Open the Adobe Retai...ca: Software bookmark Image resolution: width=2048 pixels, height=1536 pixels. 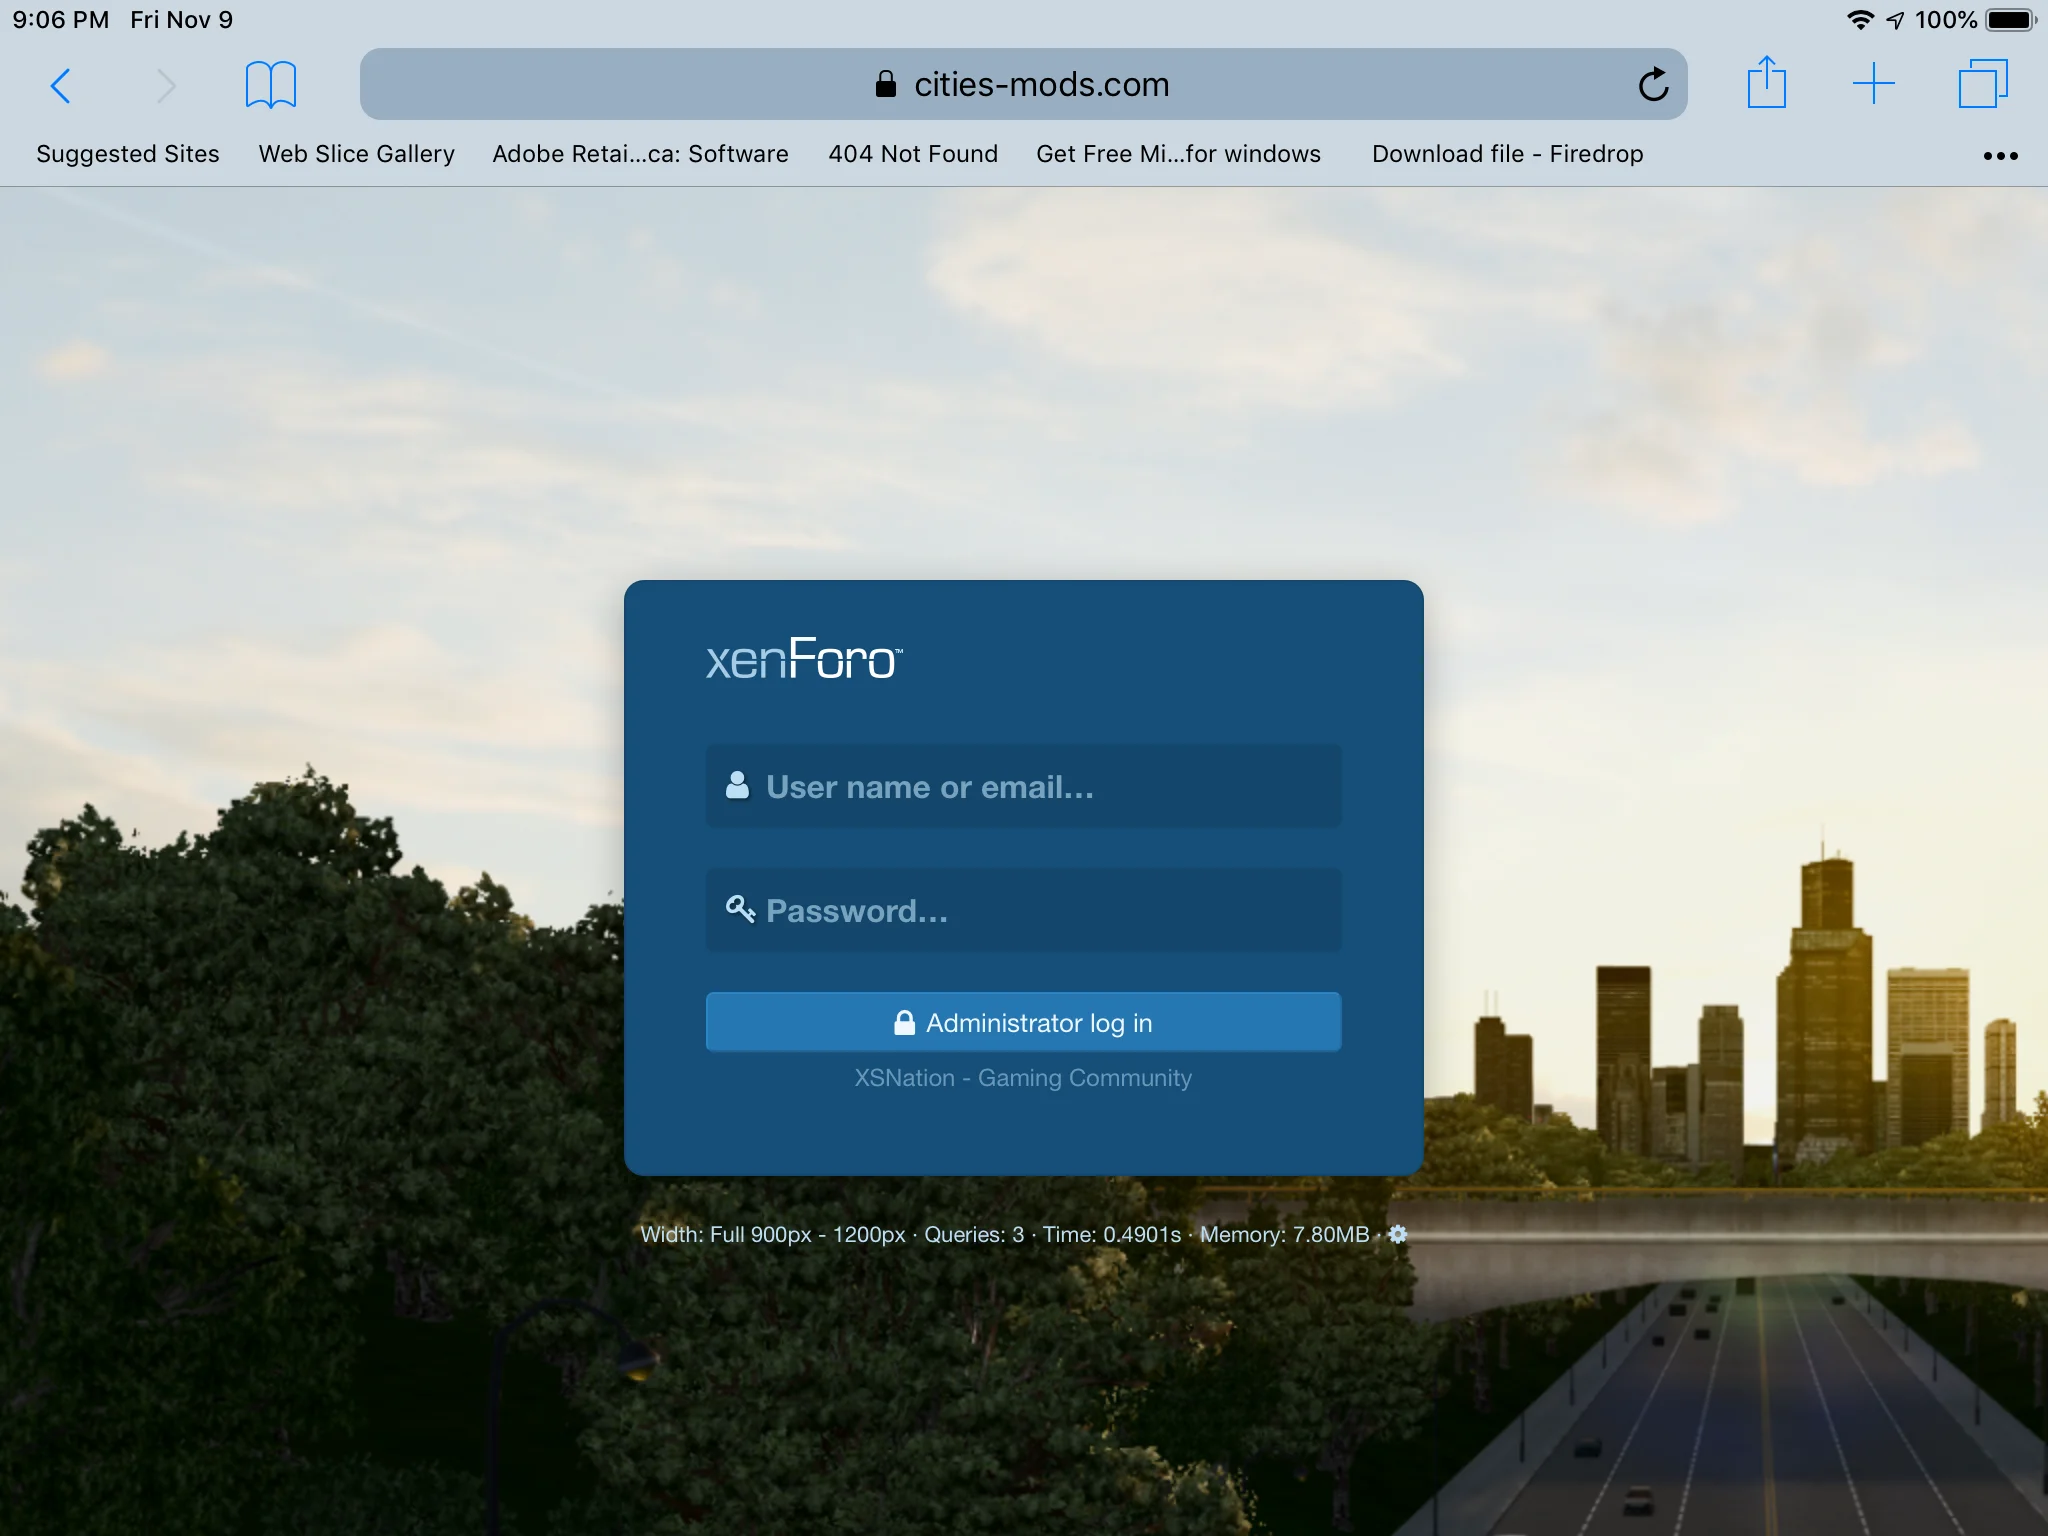click(x=640, y=154)
